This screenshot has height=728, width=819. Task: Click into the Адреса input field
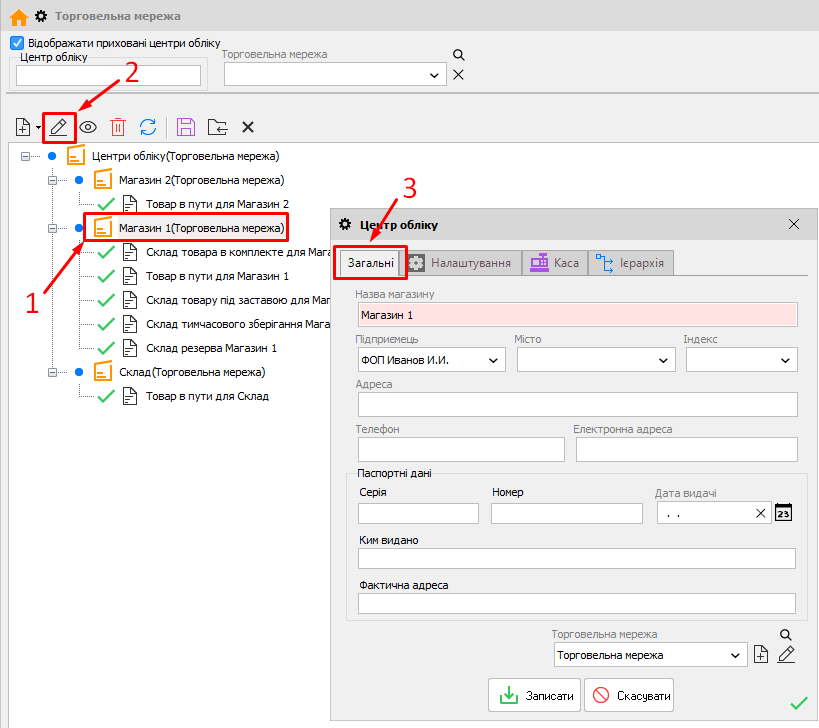click(576, 404)
